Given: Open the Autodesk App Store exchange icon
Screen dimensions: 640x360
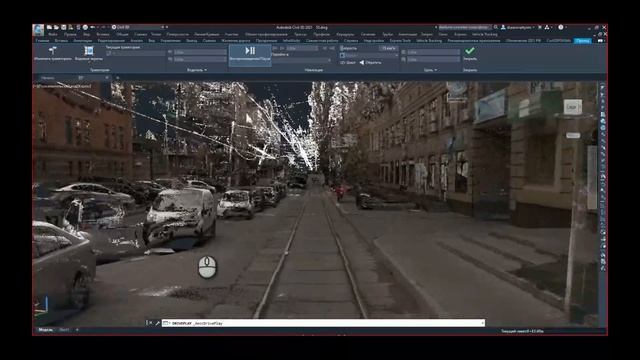Looking at the screenshot, I should (540, 27).
